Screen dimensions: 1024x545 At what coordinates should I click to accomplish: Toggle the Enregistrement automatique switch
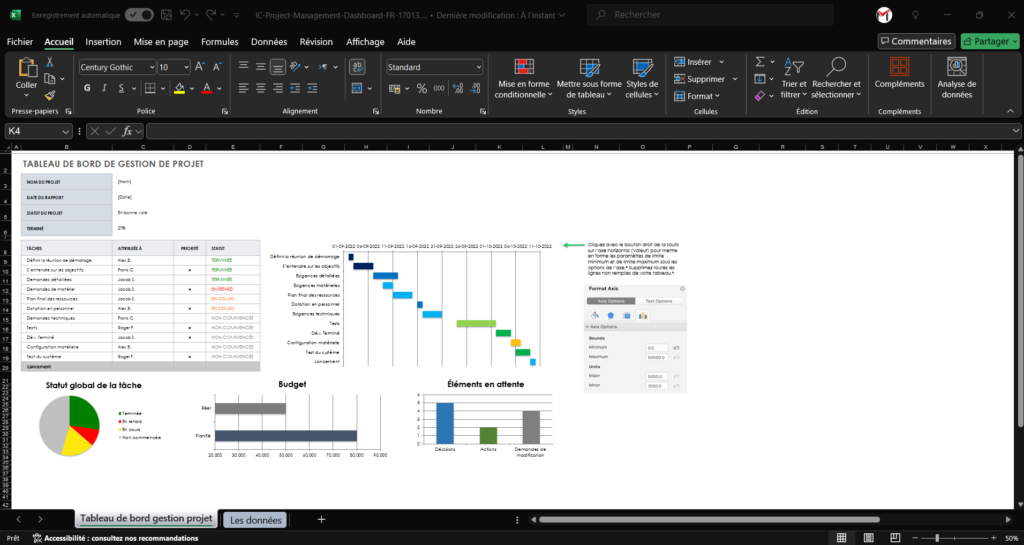pos(139,15)
